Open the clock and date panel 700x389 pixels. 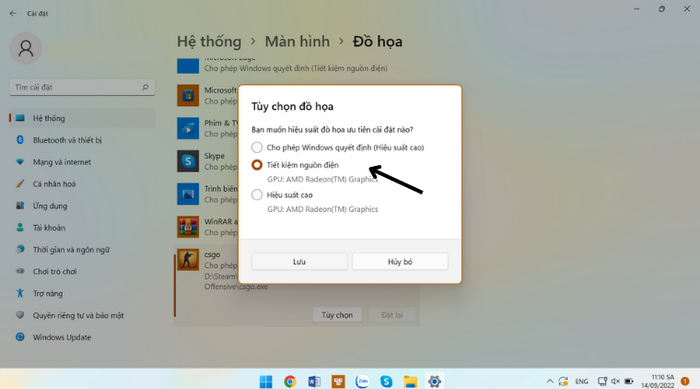point(658,381)
